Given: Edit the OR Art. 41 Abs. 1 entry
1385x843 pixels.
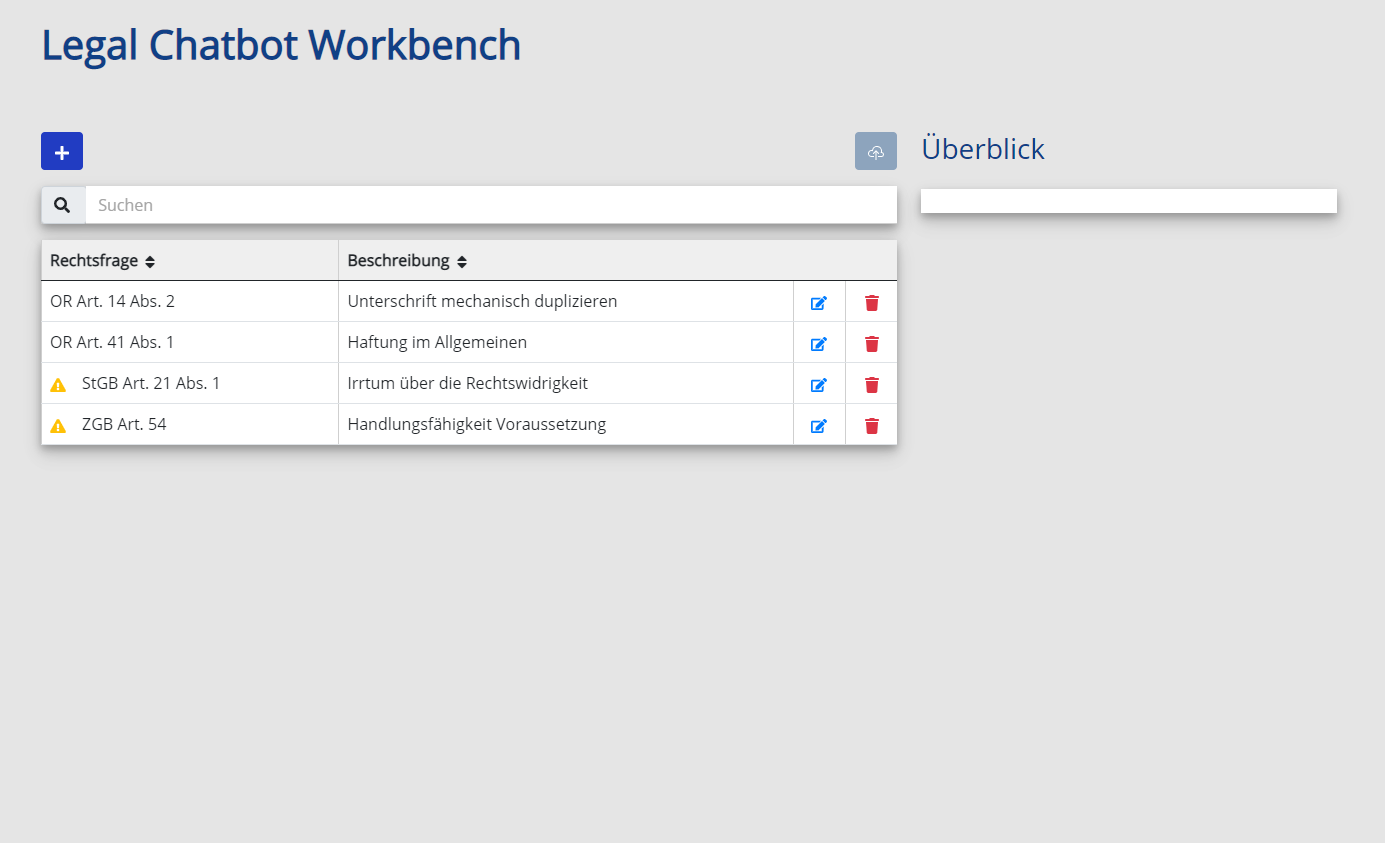Looking at the screenshot, I should coord(819,343).
